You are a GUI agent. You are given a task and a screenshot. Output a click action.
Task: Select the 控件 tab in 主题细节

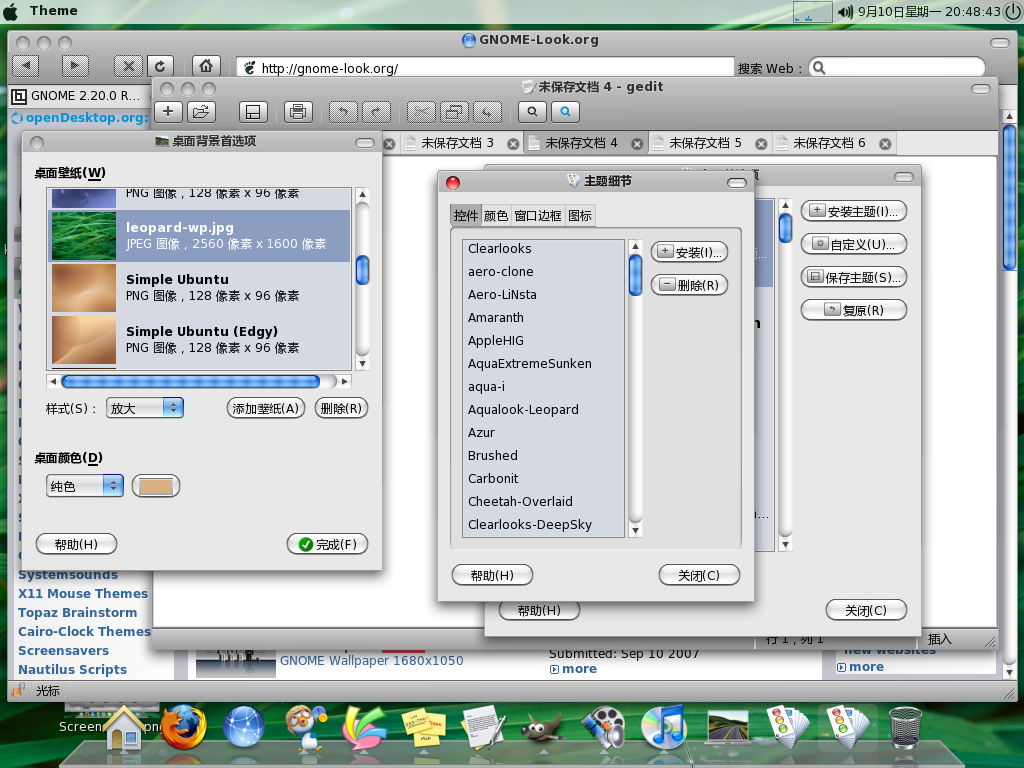click(x=466, y=216)
